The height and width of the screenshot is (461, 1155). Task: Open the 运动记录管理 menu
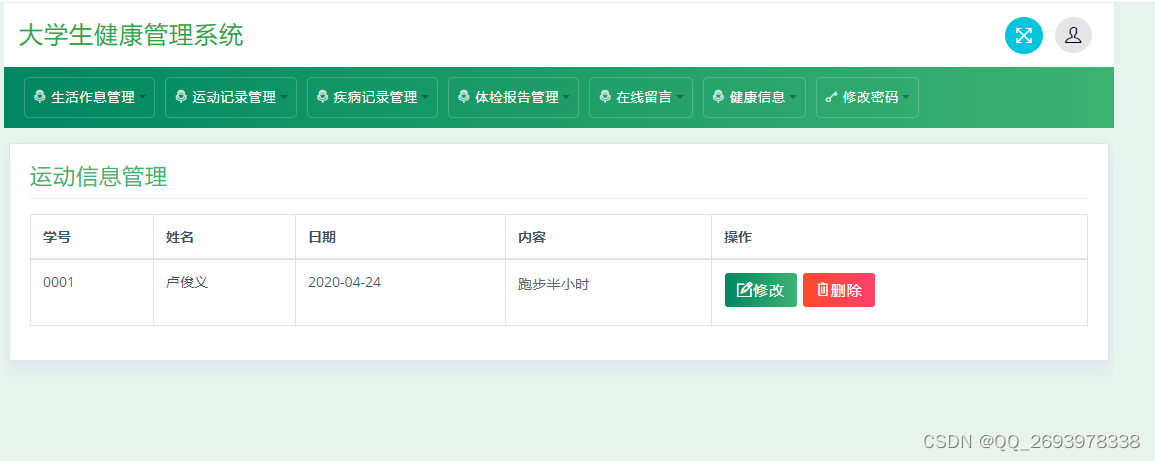(231, 97)
